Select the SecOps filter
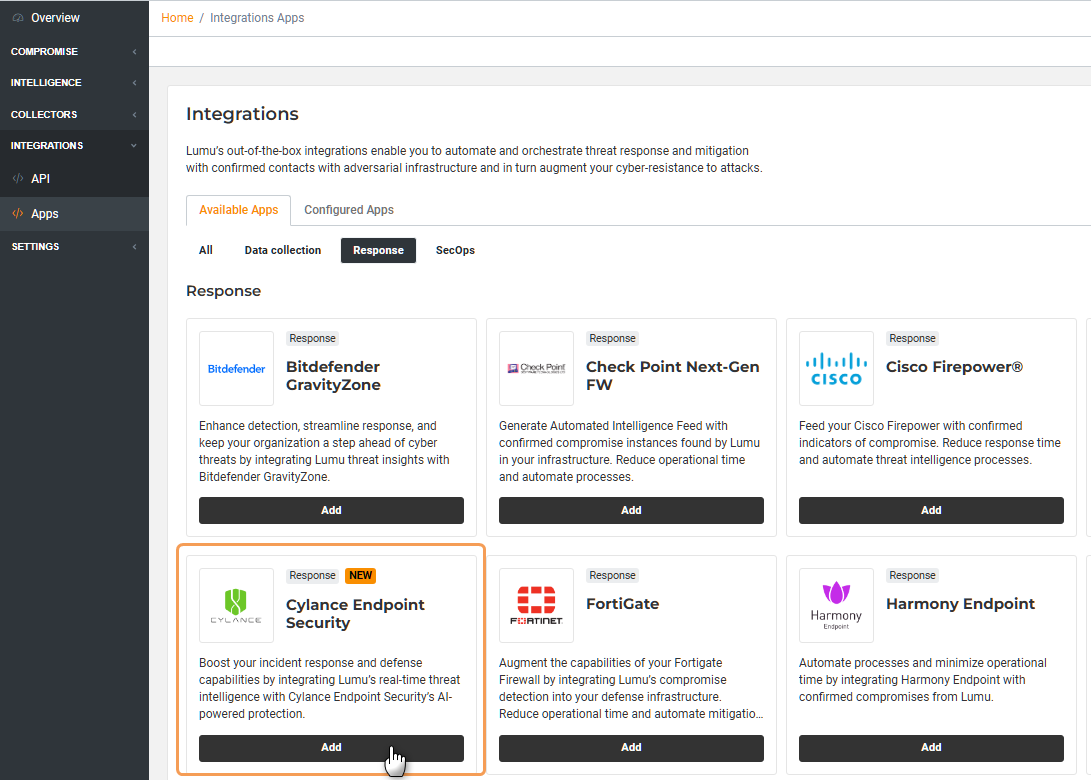The image size is (1091, 780). tap(455, 250)
